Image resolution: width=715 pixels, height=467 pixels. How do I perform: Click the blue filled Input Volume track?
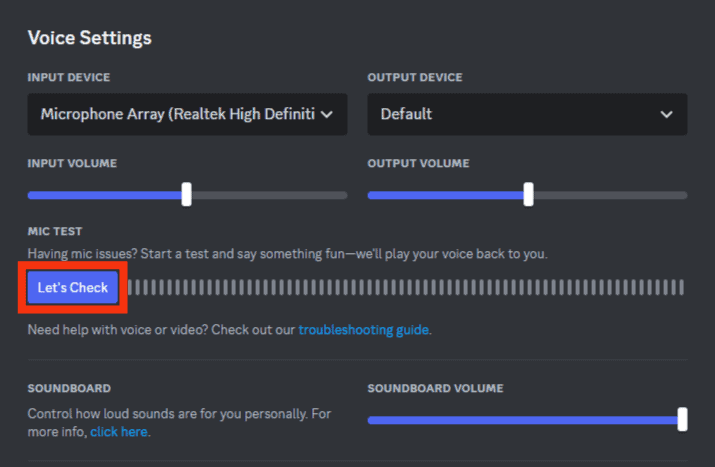coord(105,195)
